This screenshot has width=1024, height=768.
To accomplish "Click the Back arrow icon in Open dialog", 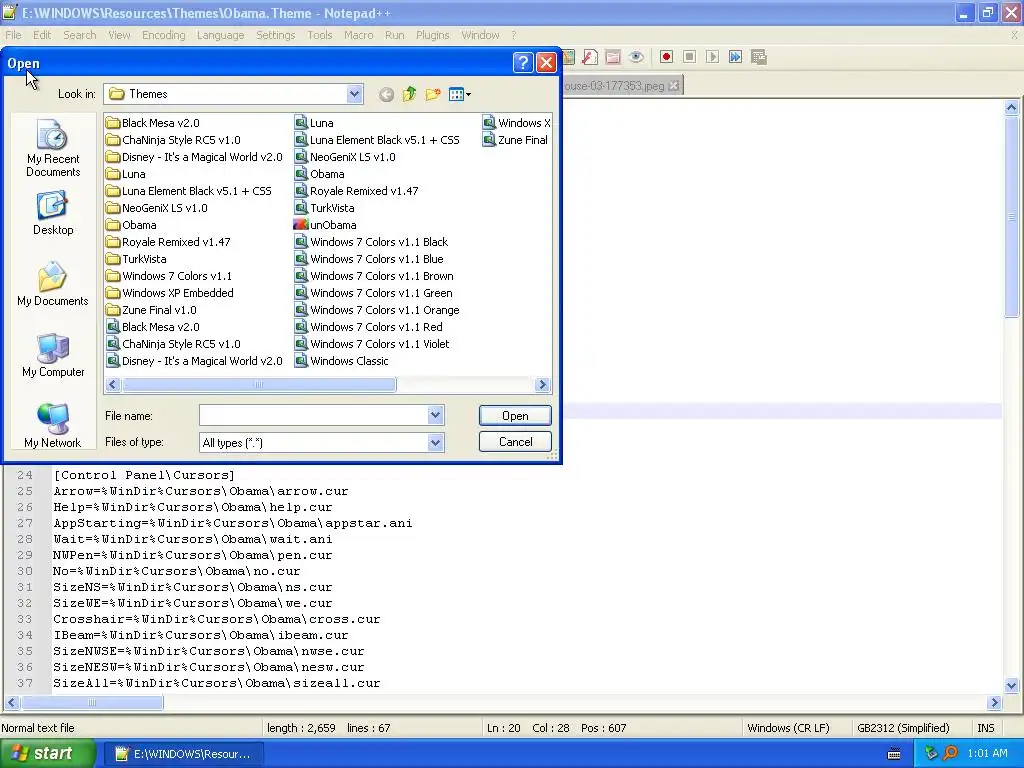I will pyautogui.click(x=387, y=95).
